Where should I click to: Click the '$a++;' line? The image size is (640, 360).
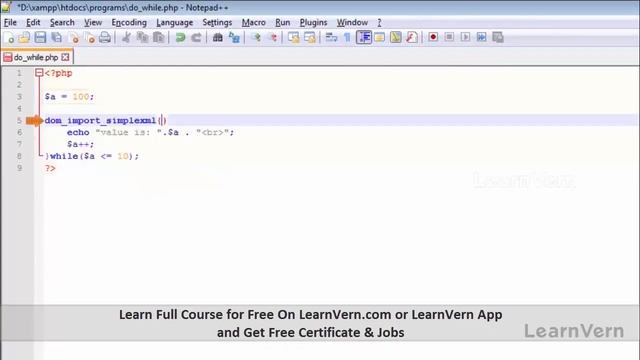tap(80, 144)
